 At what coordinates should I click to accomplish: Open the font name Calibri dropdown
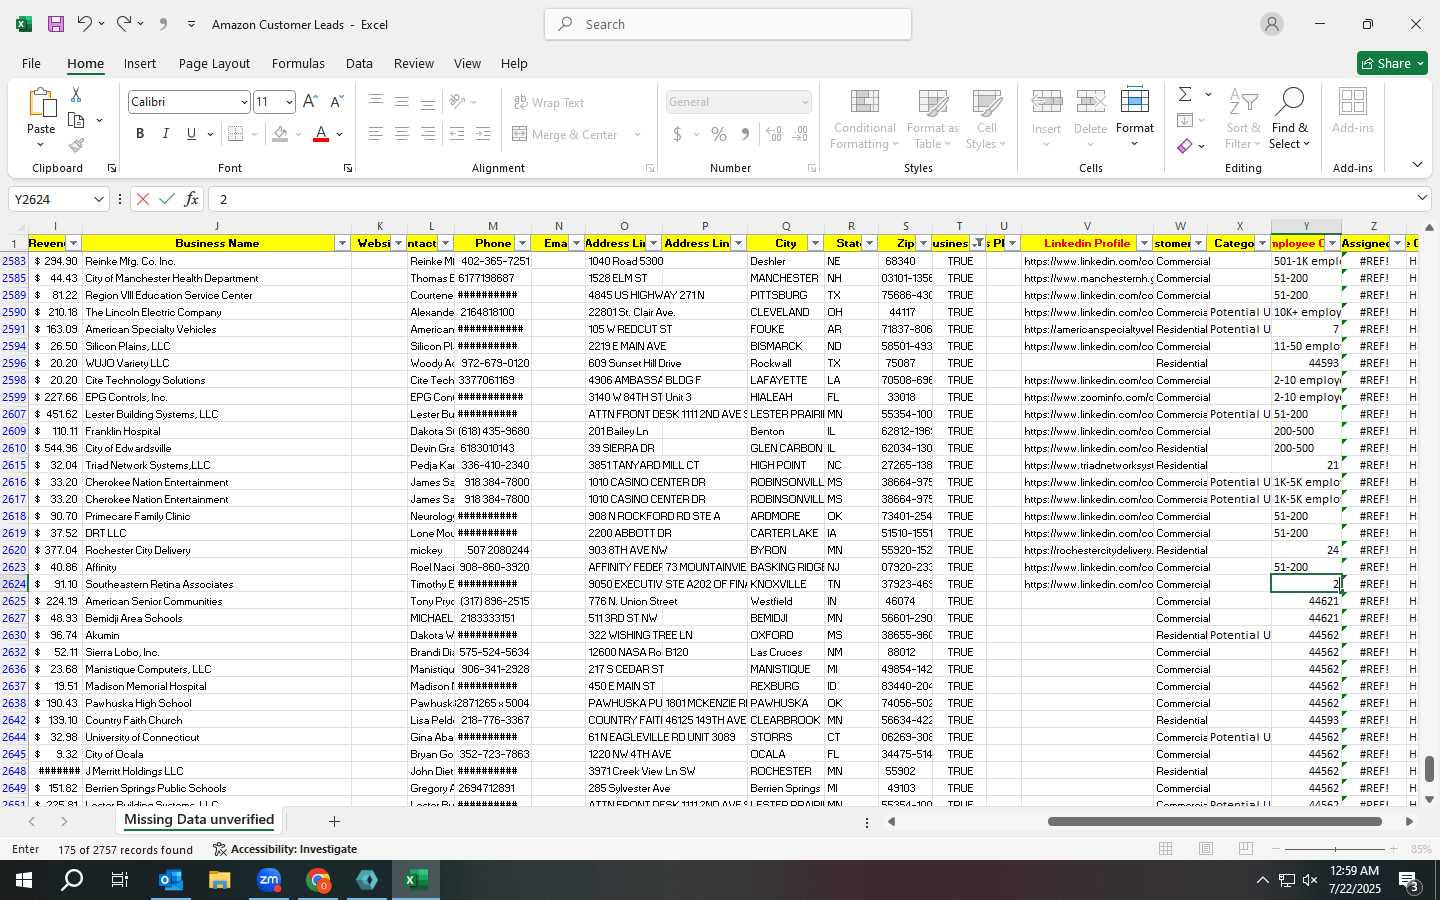point(243,102)
